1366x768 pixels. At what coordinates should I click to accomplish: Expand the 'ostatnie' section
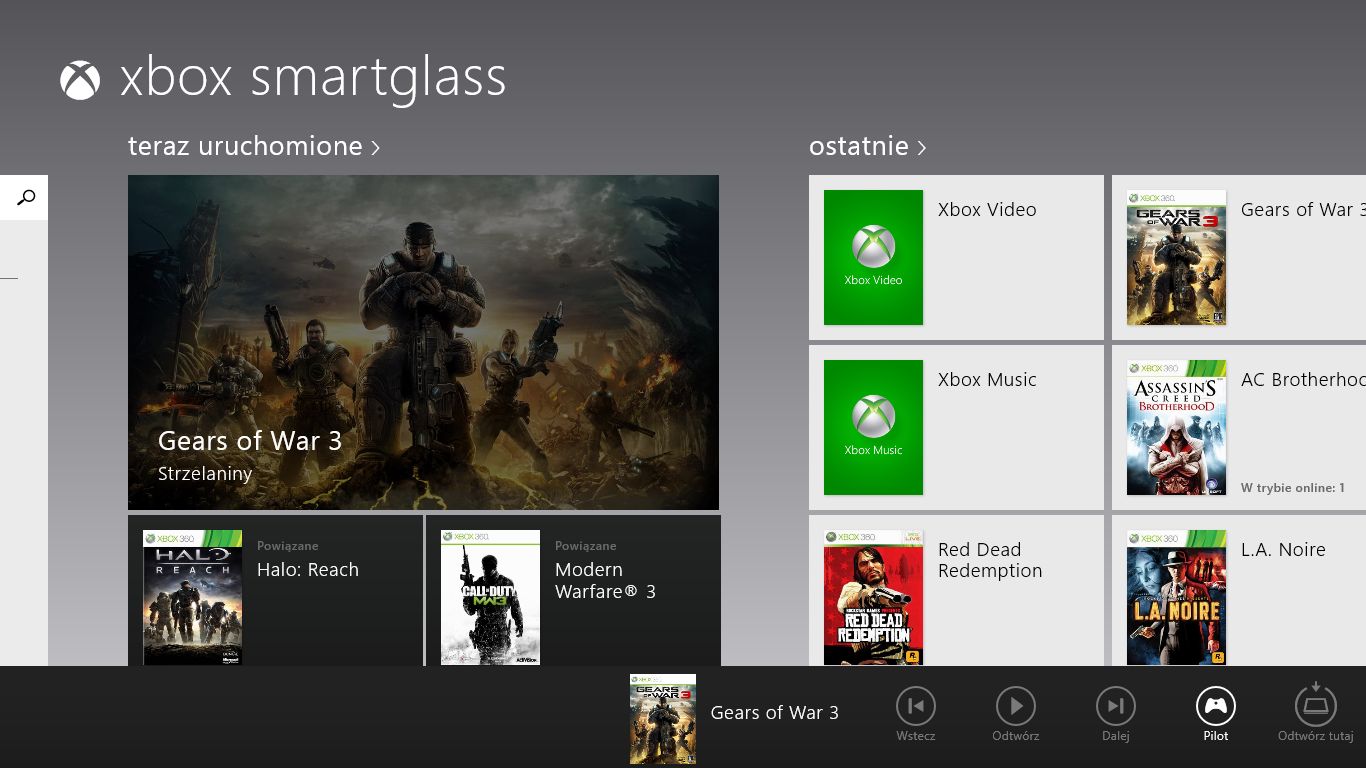[x=868, y=146]
